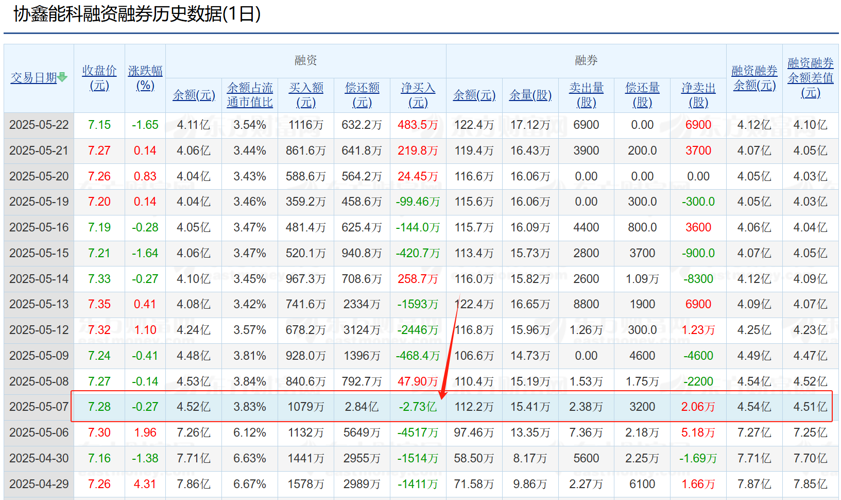
Task: Click sell volume 7.36万
Action: click(586, 432)
